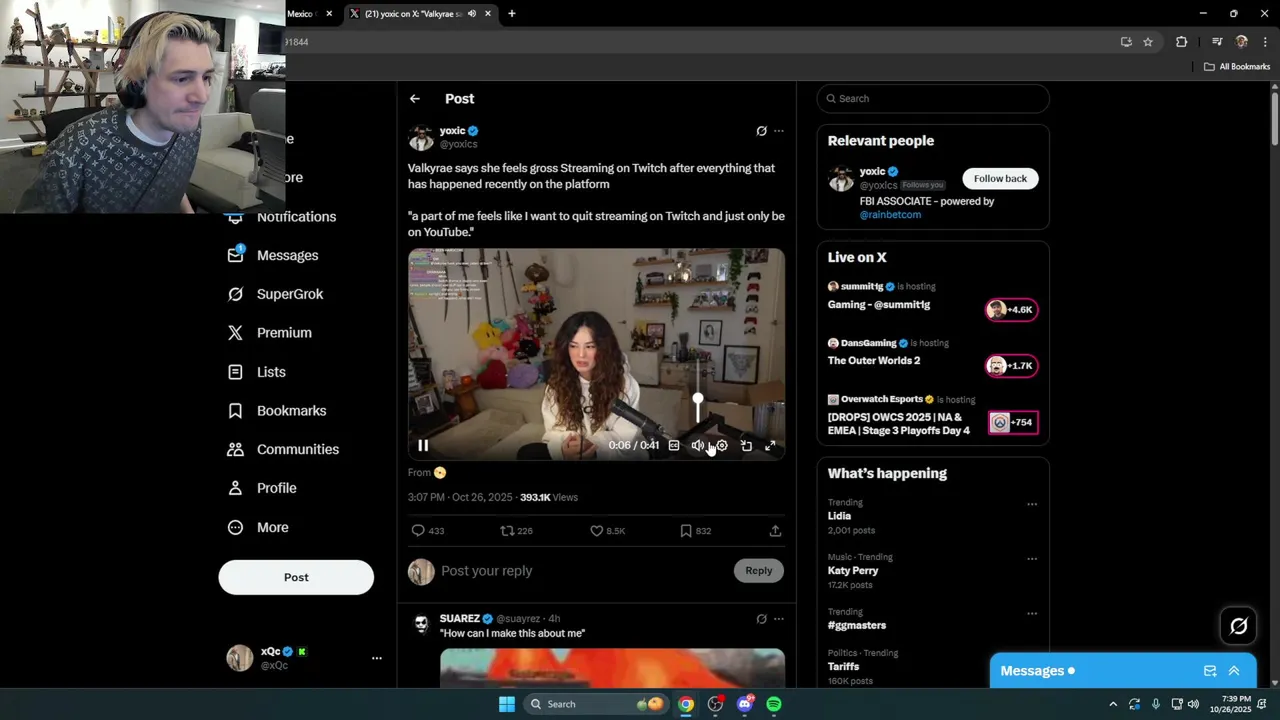The width and height of the screenshot is (1280, 720).
Task: Compose new message from Messages drawer
Action: [x=1210, y=671]
